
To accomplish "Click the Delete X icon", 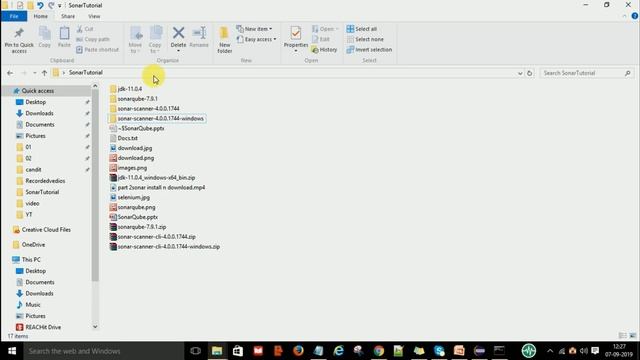I will tap(178, 33).
